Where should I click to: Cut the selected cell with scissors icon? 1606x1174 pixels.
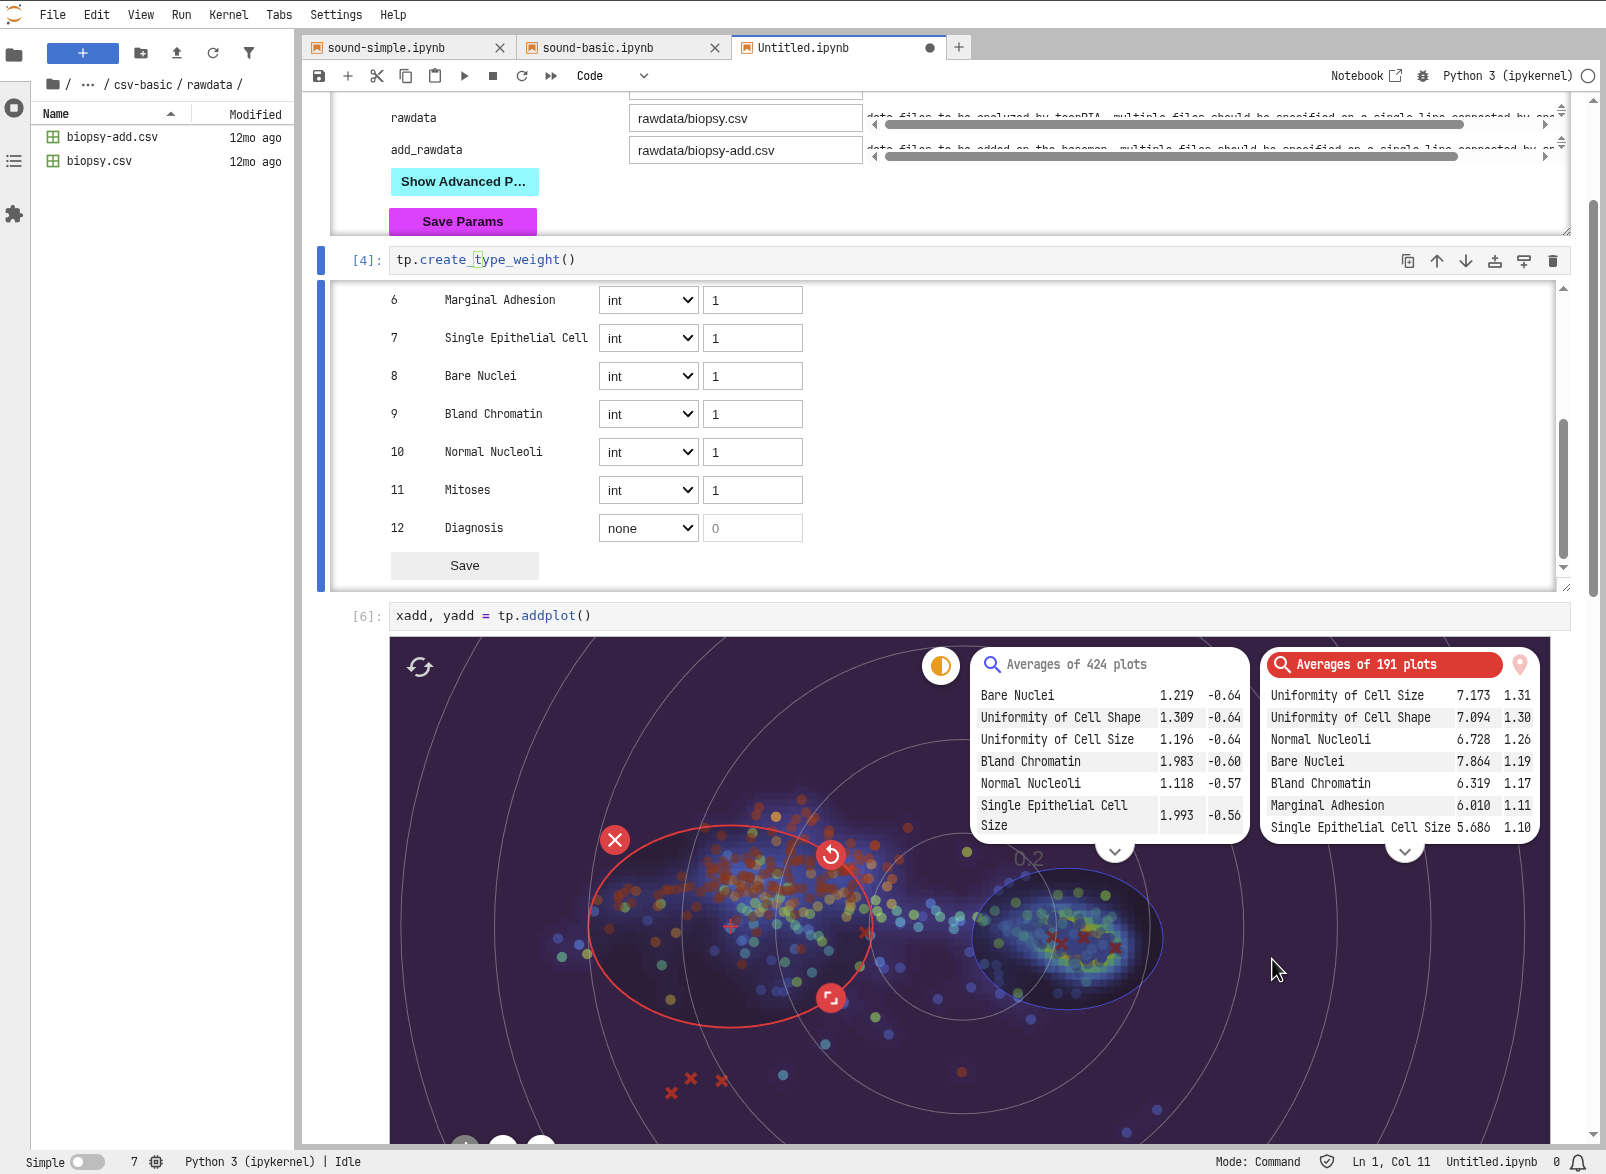pos(377,76)
